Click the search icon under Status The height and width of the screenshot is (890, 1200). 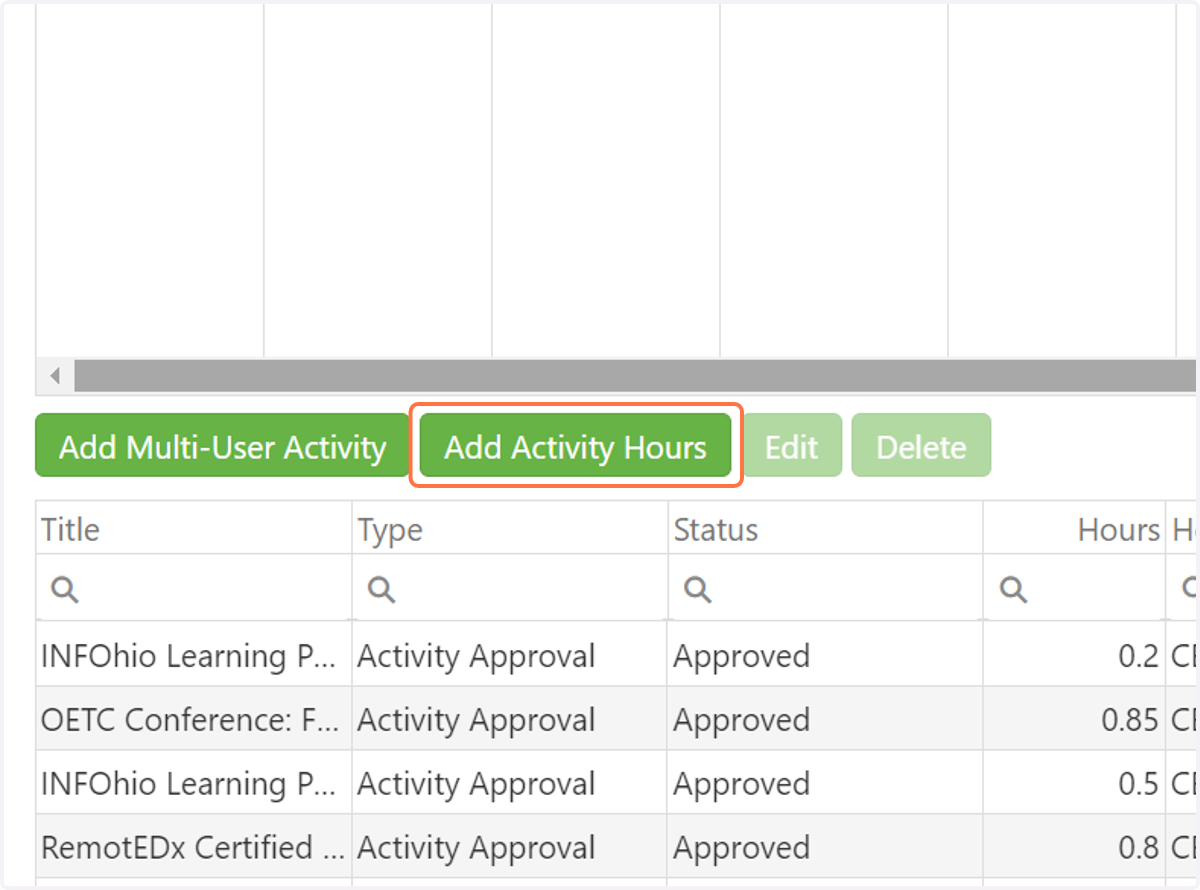pyautogui.click(x=696, y=589)
